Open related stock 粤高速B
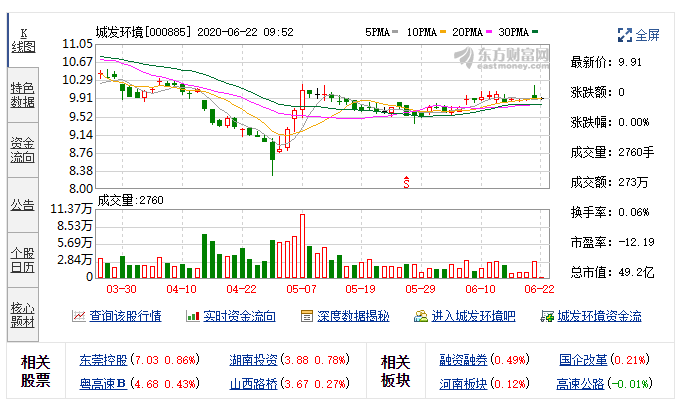The image size is (686, 408). tap(103, 384)
